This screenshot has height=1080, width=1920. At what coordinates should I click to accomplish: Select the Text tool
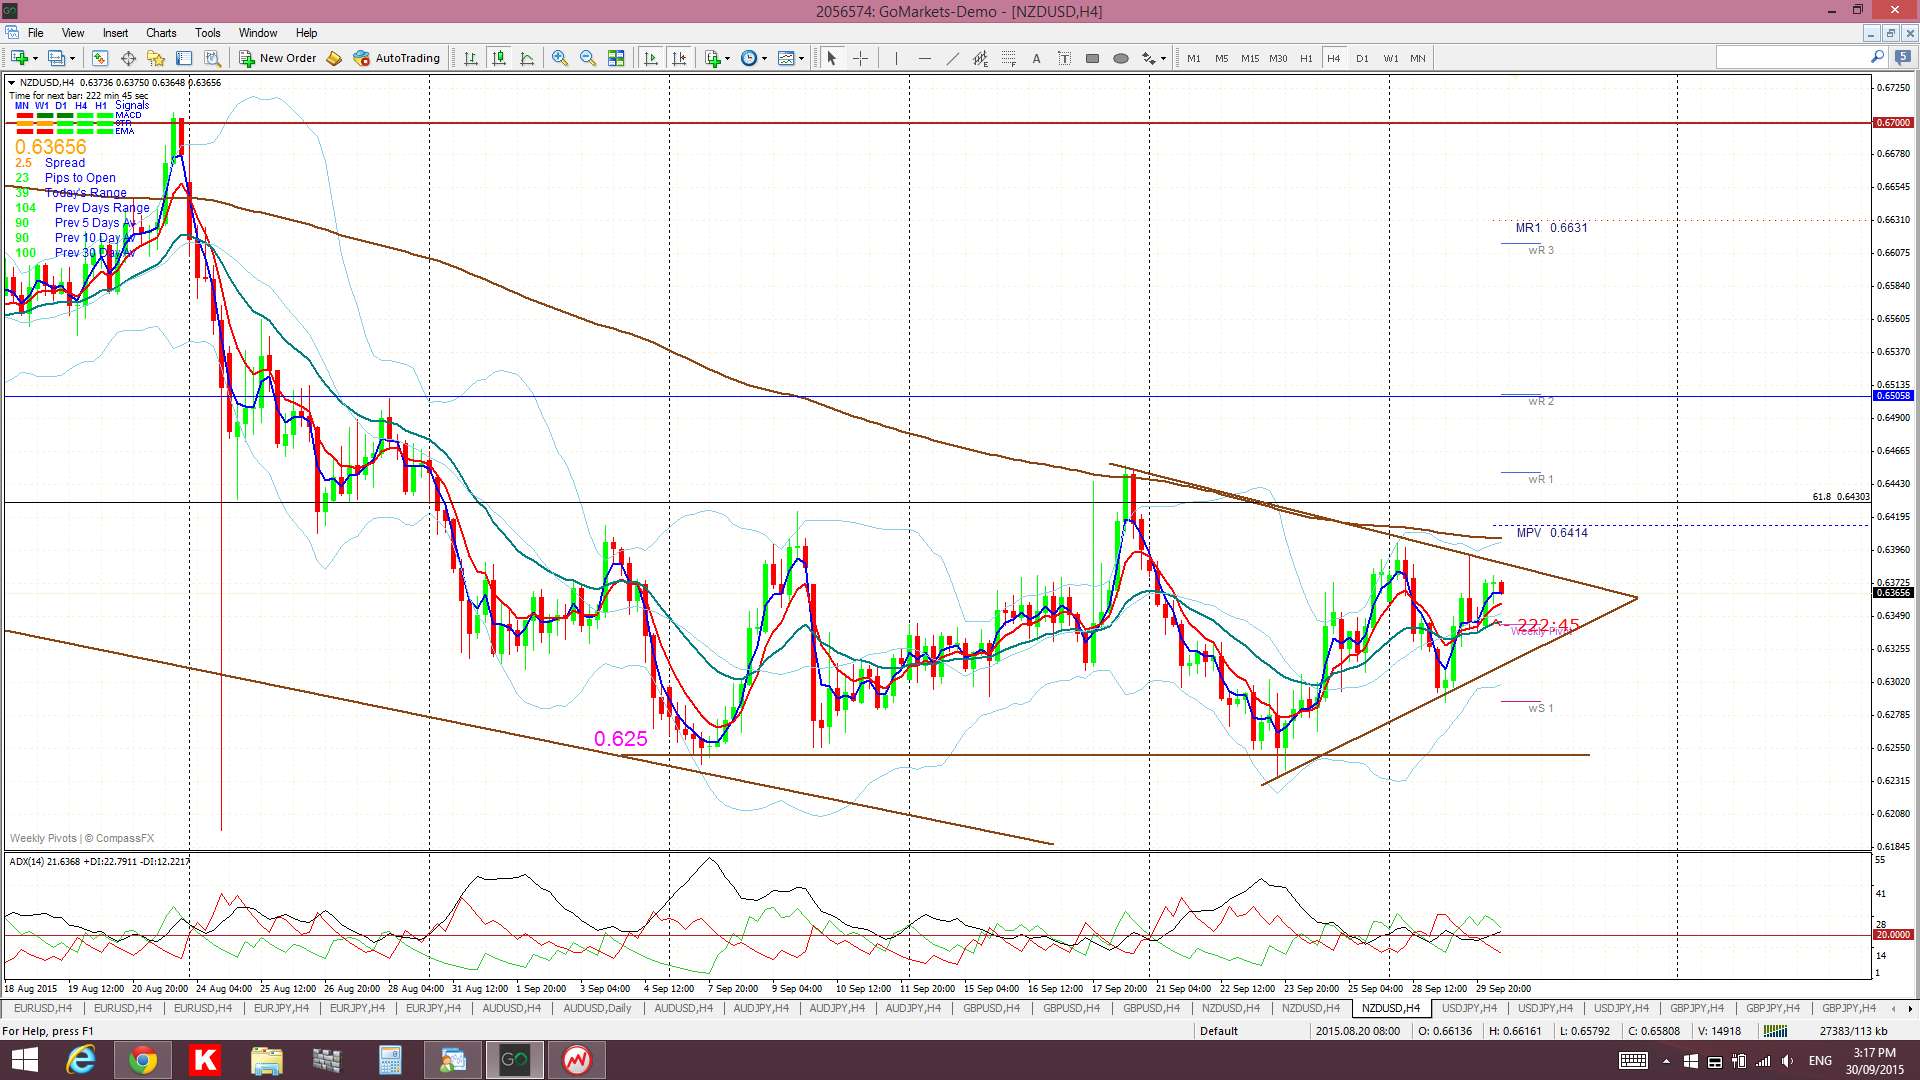coord(1036,58)
